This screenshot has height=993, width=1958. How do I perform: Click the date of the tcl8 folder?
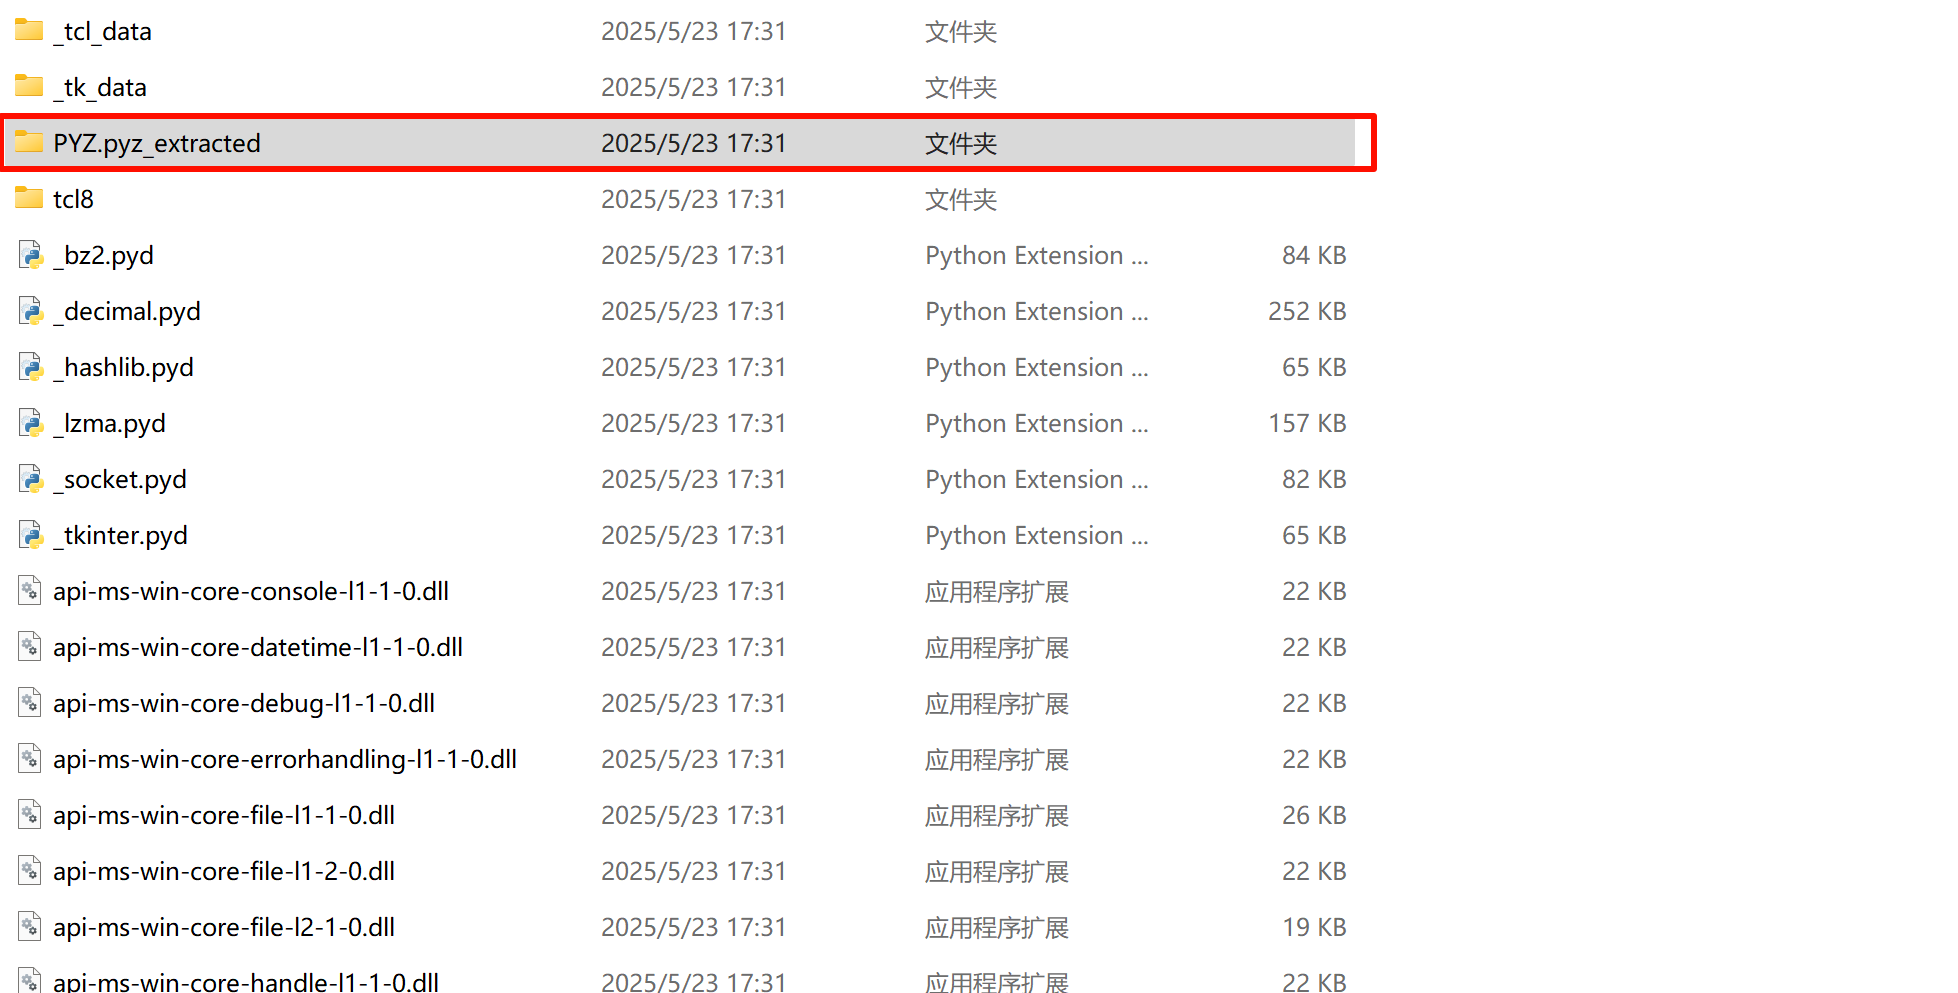pos(693,200)
